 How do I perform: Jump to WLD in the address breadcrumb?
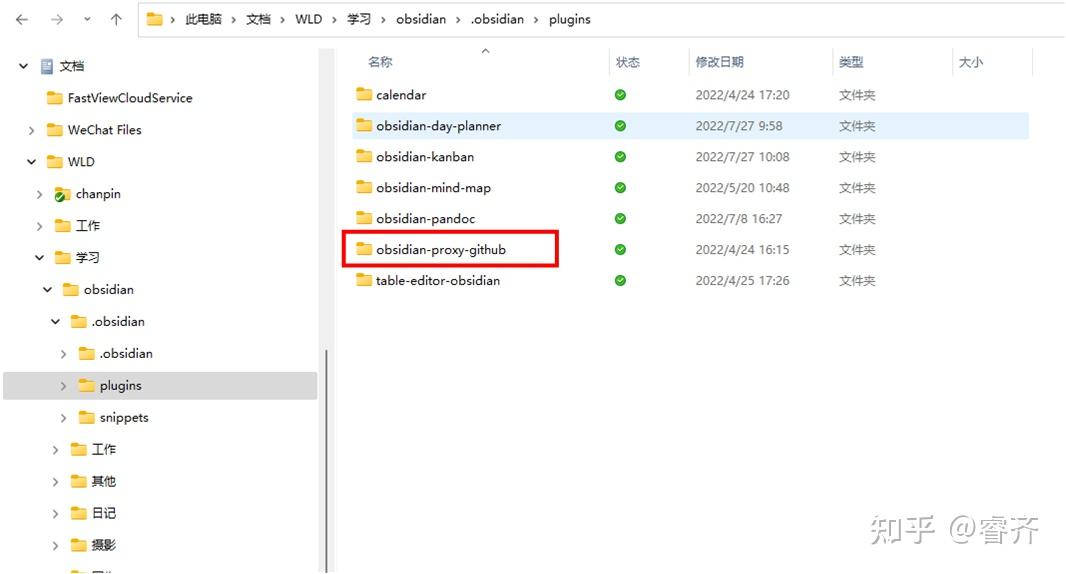(x=309, y=19)
